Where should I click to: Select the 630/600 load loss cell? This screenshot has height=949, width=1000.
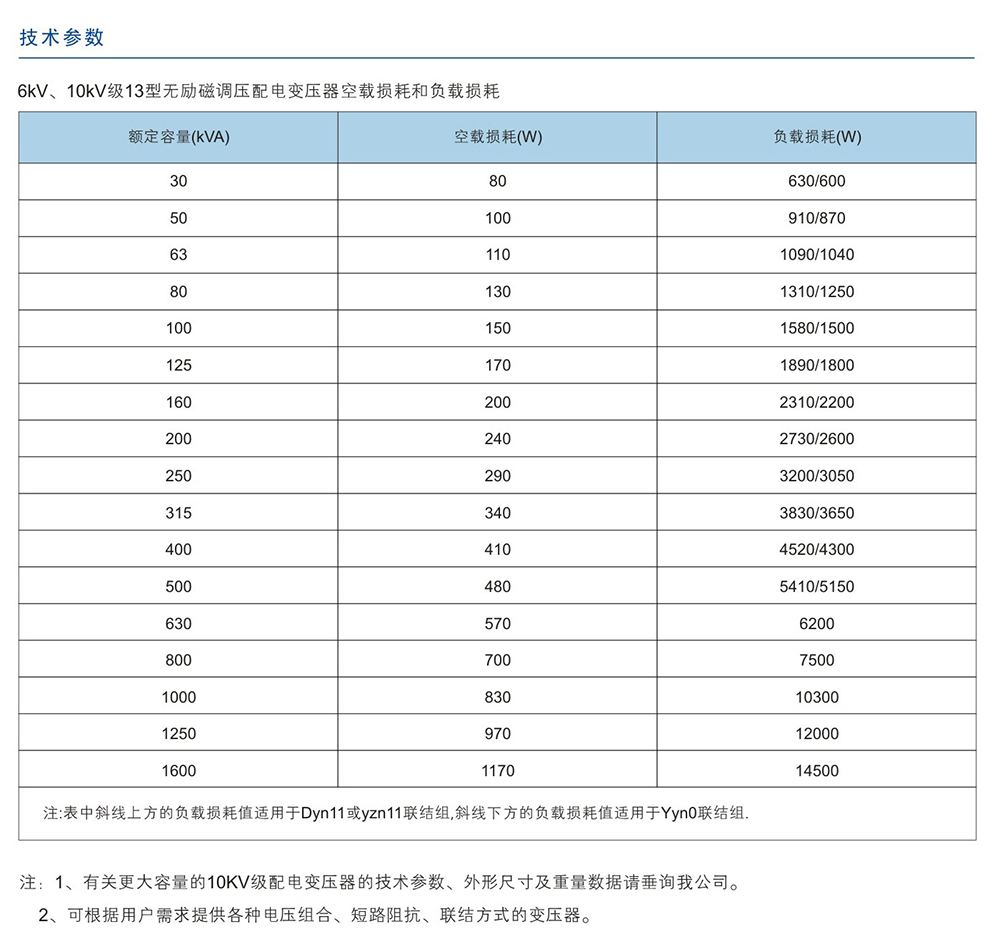click(816, 181)
